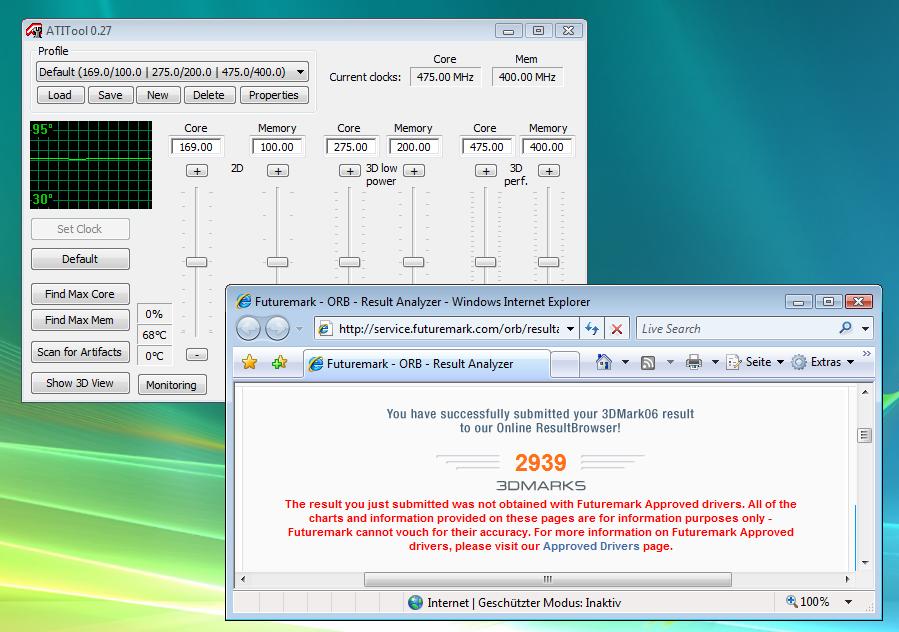Click the Load profile button

point(60,95)
